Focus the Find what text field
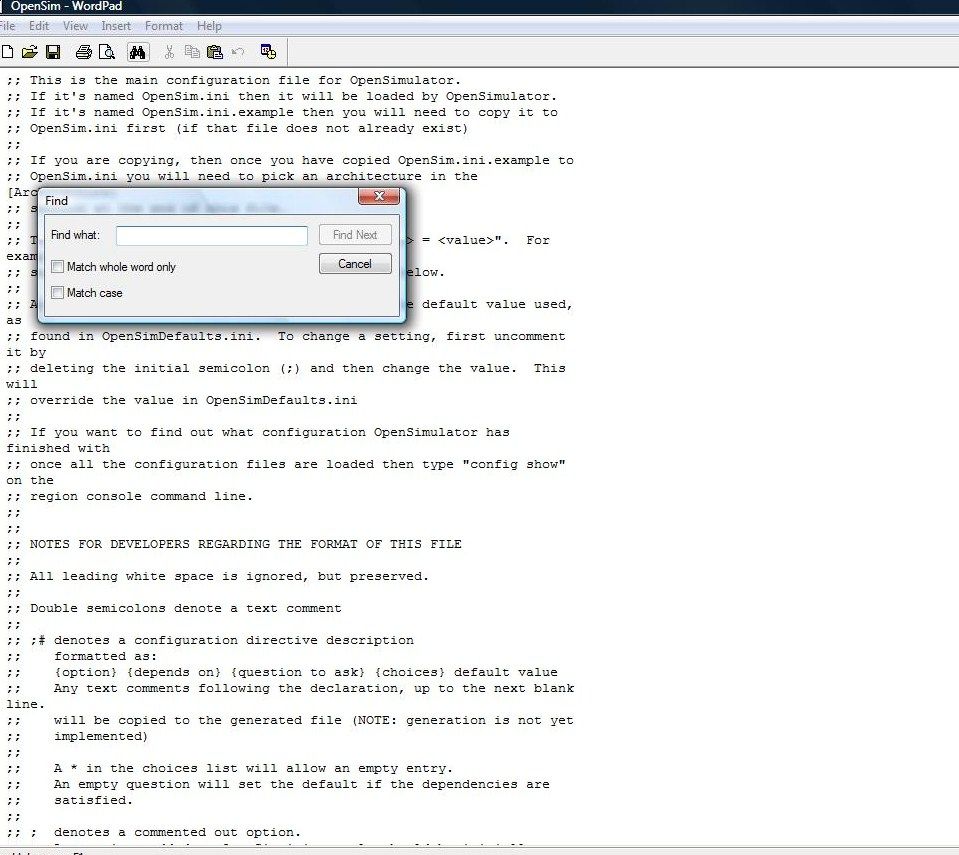 212,235
